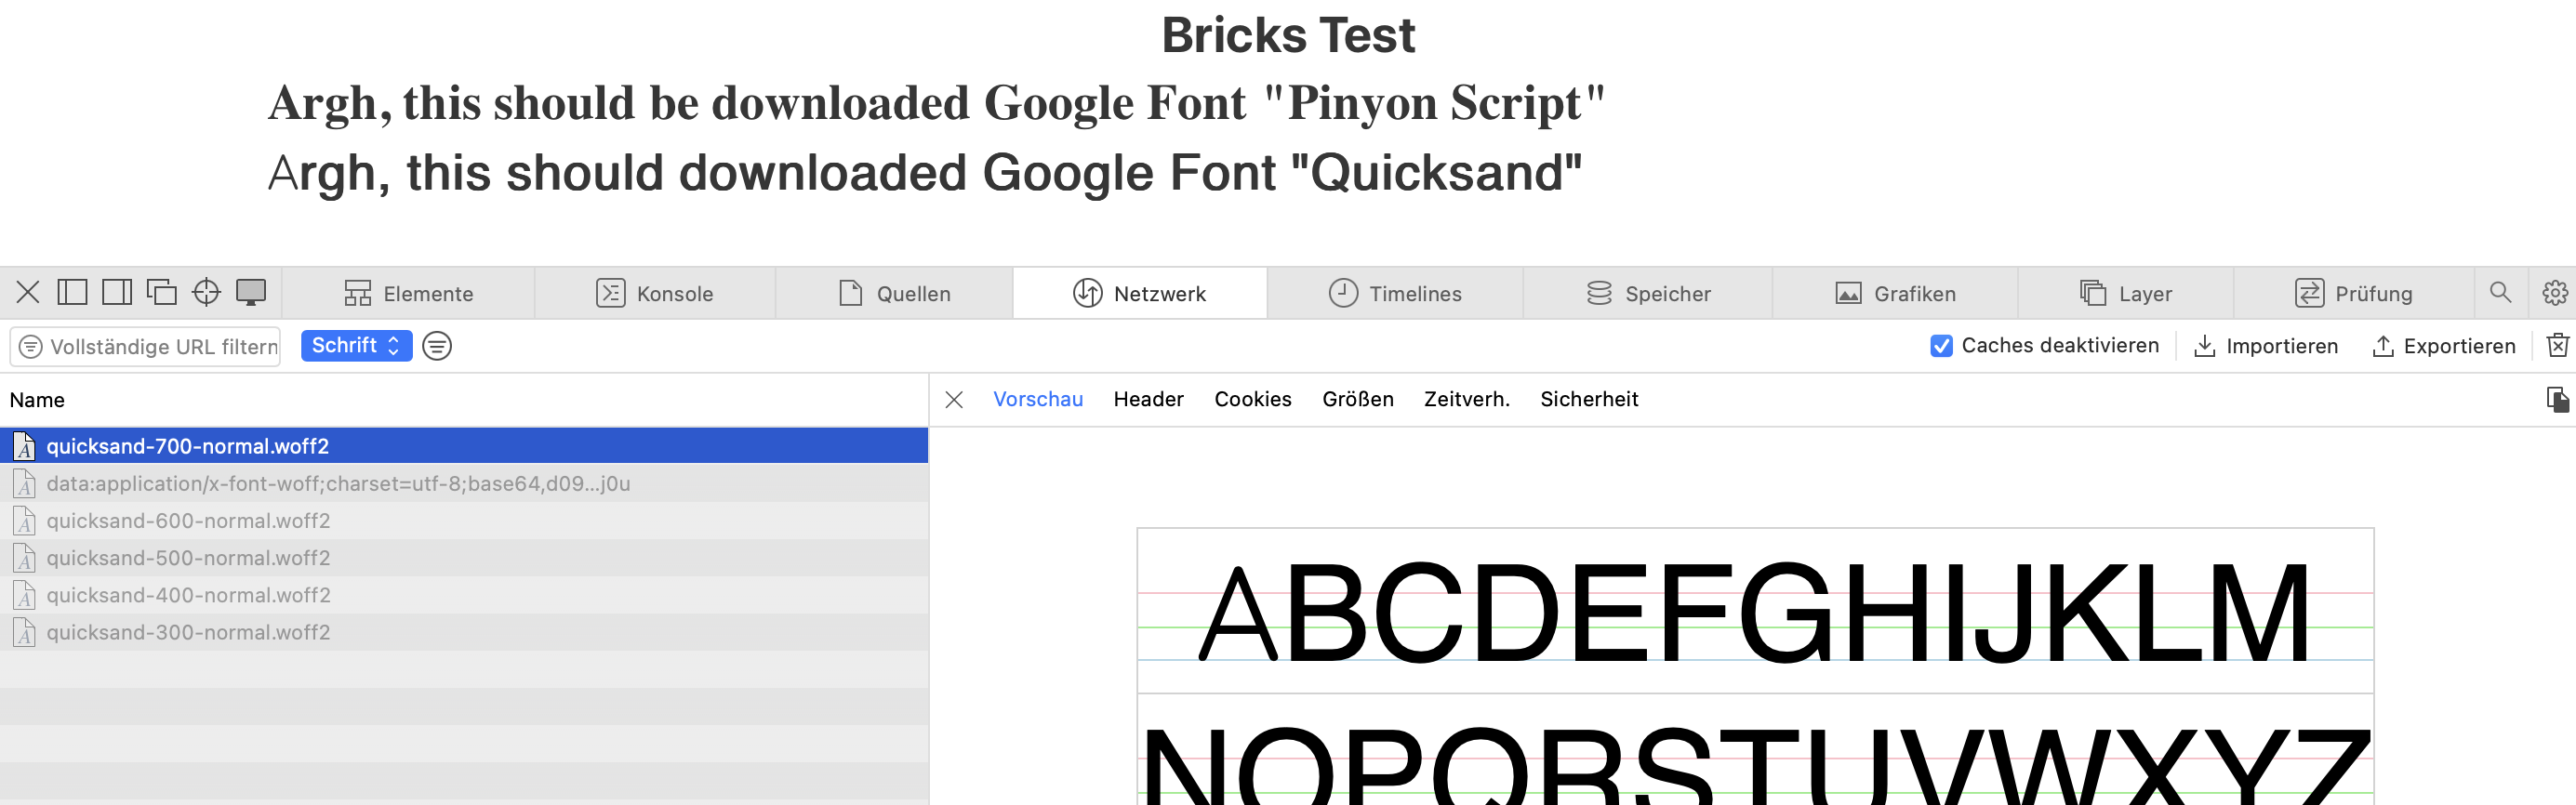
Task: Open the Grafiken tab
Action: tap(1895, 294)
